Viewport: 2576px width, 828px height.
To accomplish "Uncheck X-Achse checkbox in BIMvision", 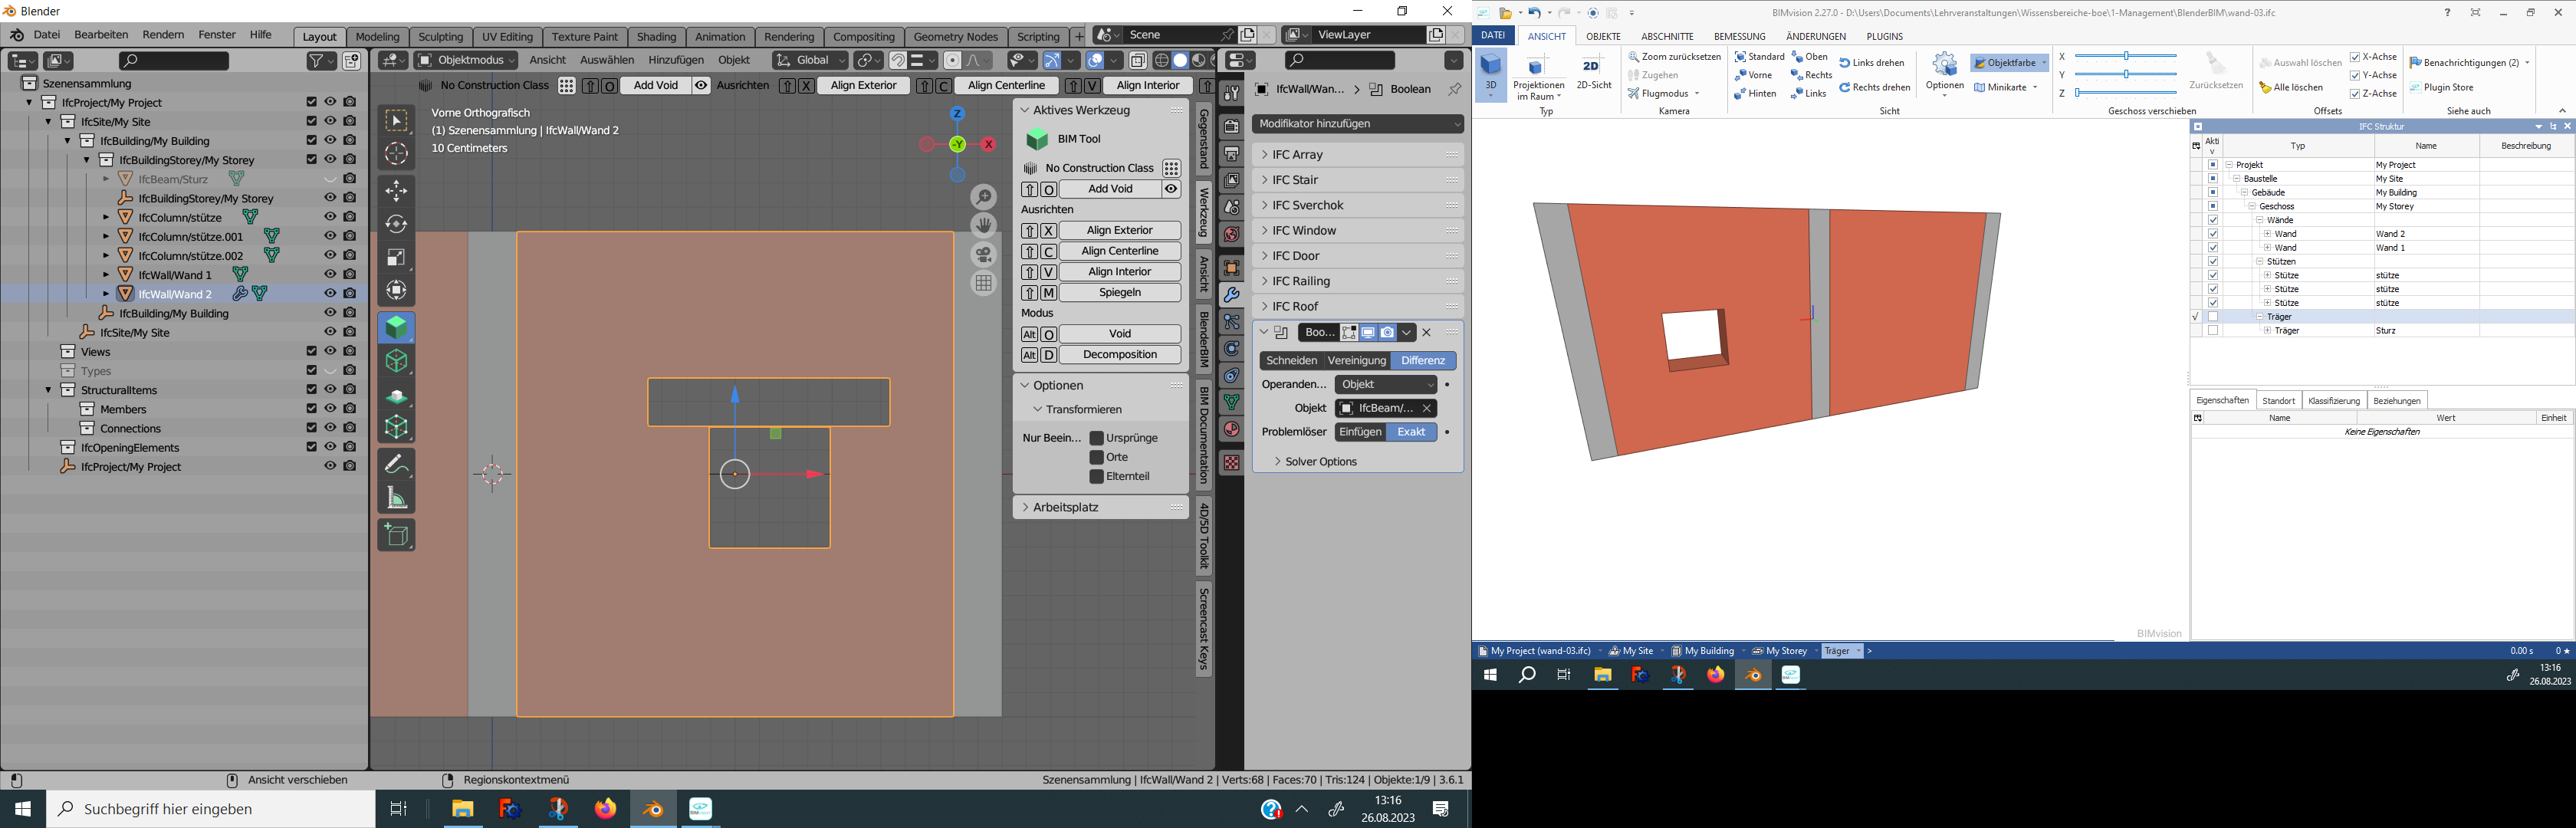I will point(2355,57).
